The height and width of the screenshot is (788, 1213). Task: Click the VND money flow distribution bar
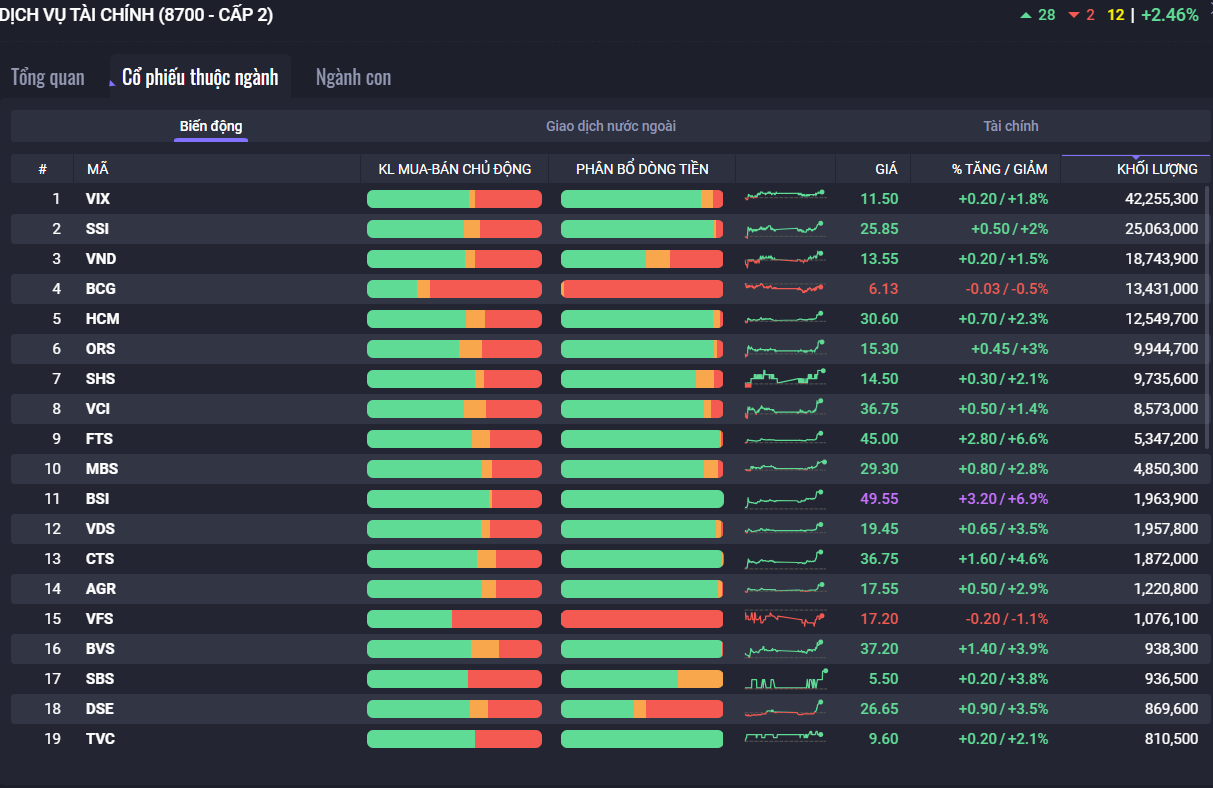[641, 259]
